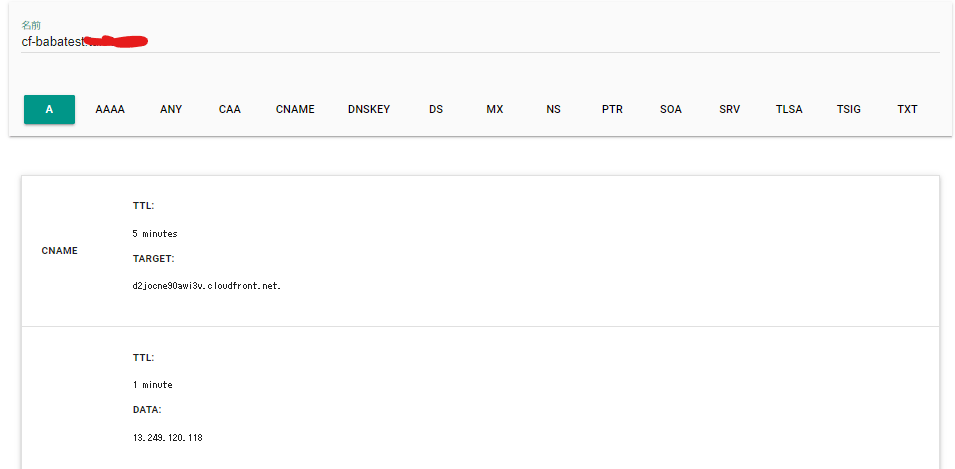
Task: Select the SOA record type
Action: (671, 110)
